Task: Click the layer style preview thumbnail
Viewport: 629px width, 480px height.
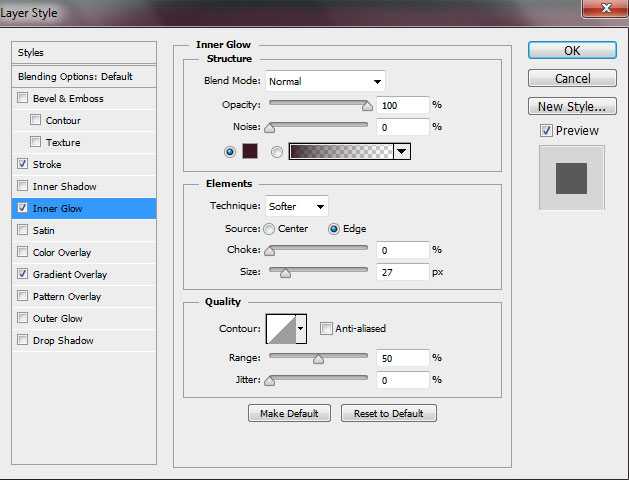Action: coord(571,177)
